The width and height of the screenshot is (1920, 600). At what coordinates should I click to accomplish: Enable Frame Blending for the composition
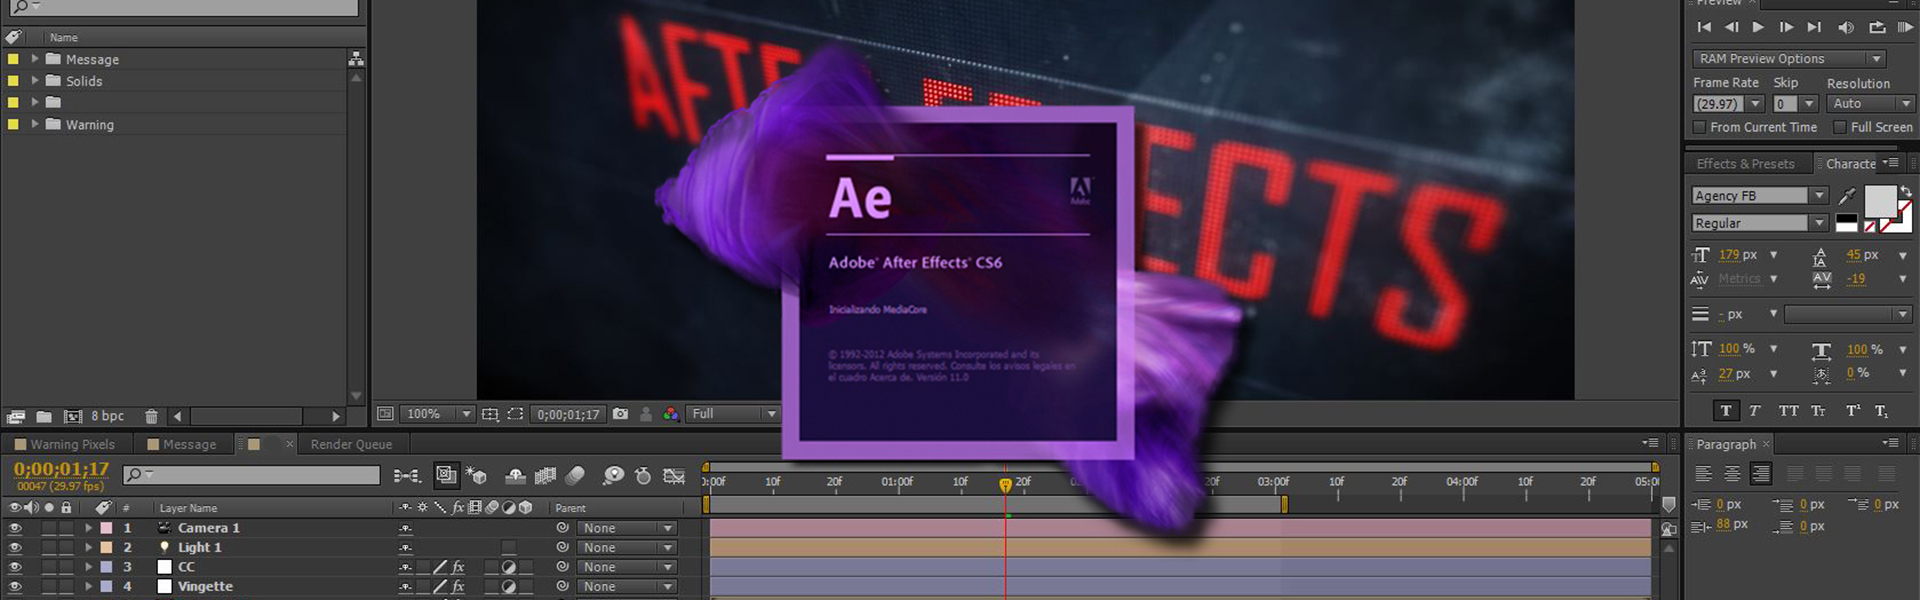click(545, 476)
